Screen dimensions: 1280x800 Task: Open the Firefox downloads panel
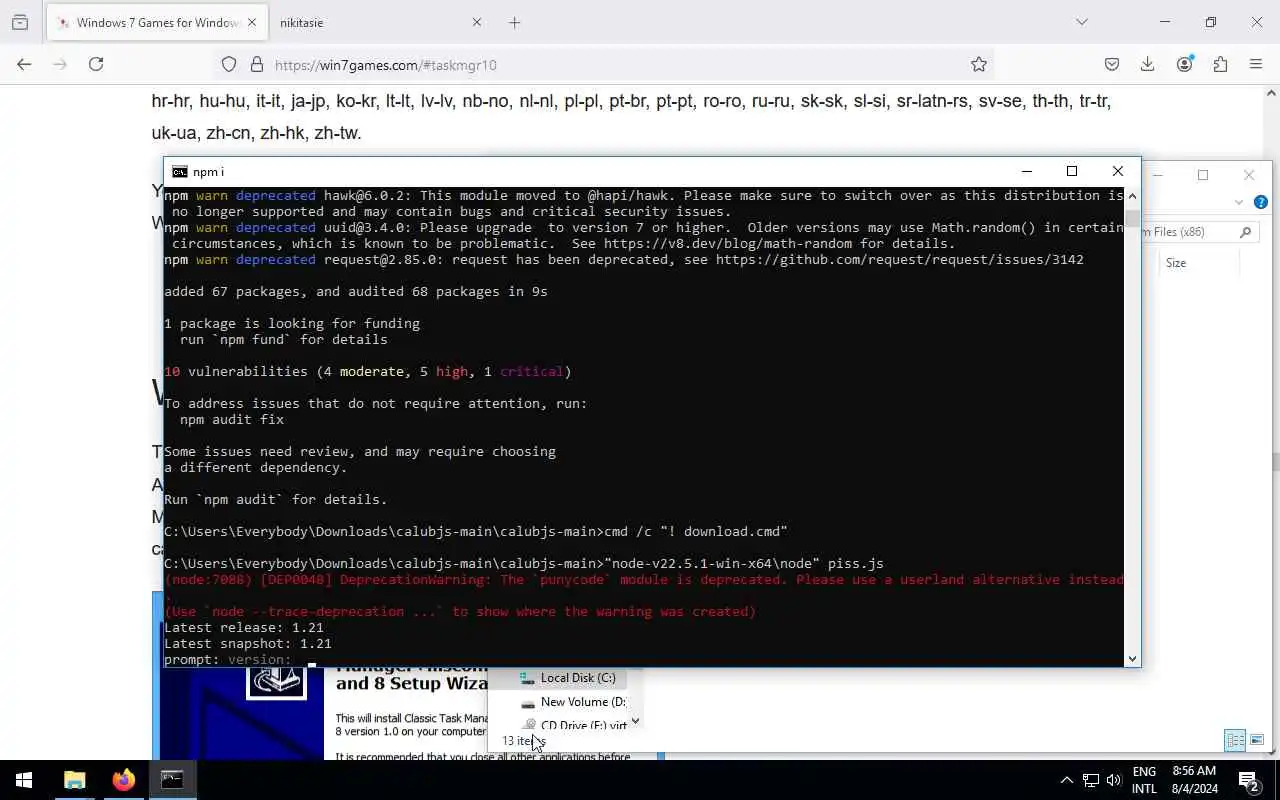point(1147,64)
